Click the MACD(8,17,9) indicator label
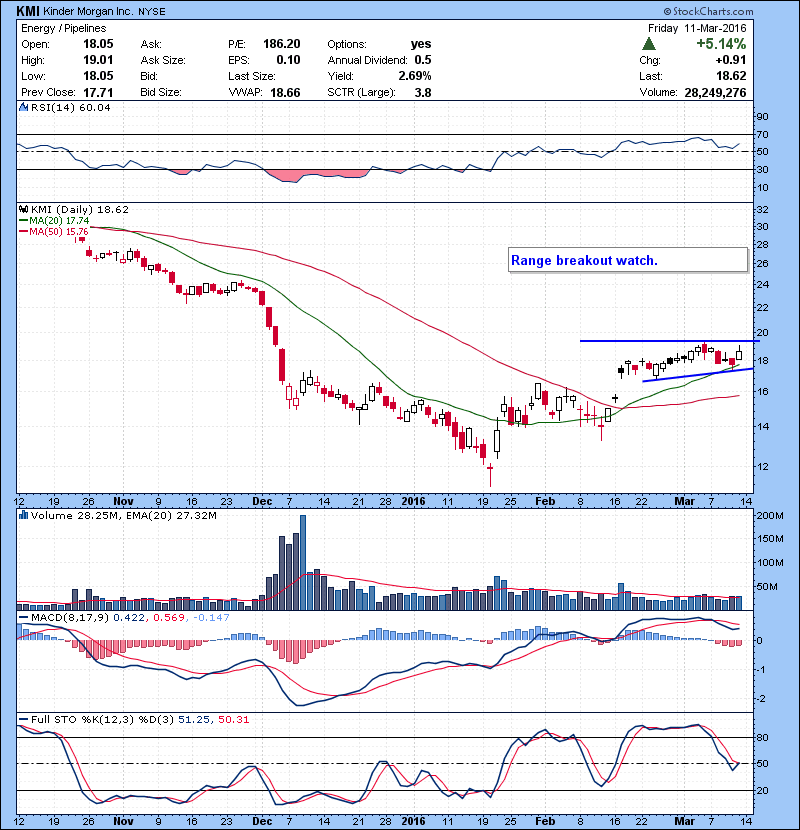The height and width of the screenshot is (830, 800). (x=71, y=617)
